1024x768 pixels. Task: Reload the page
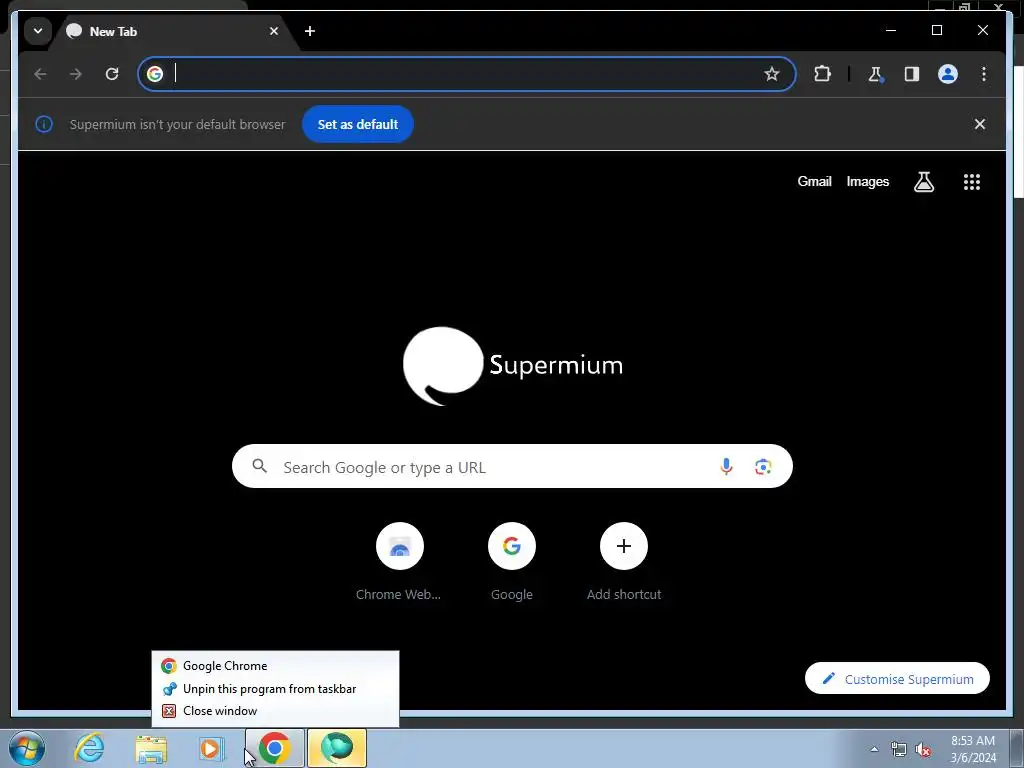(x=112, y=74)
